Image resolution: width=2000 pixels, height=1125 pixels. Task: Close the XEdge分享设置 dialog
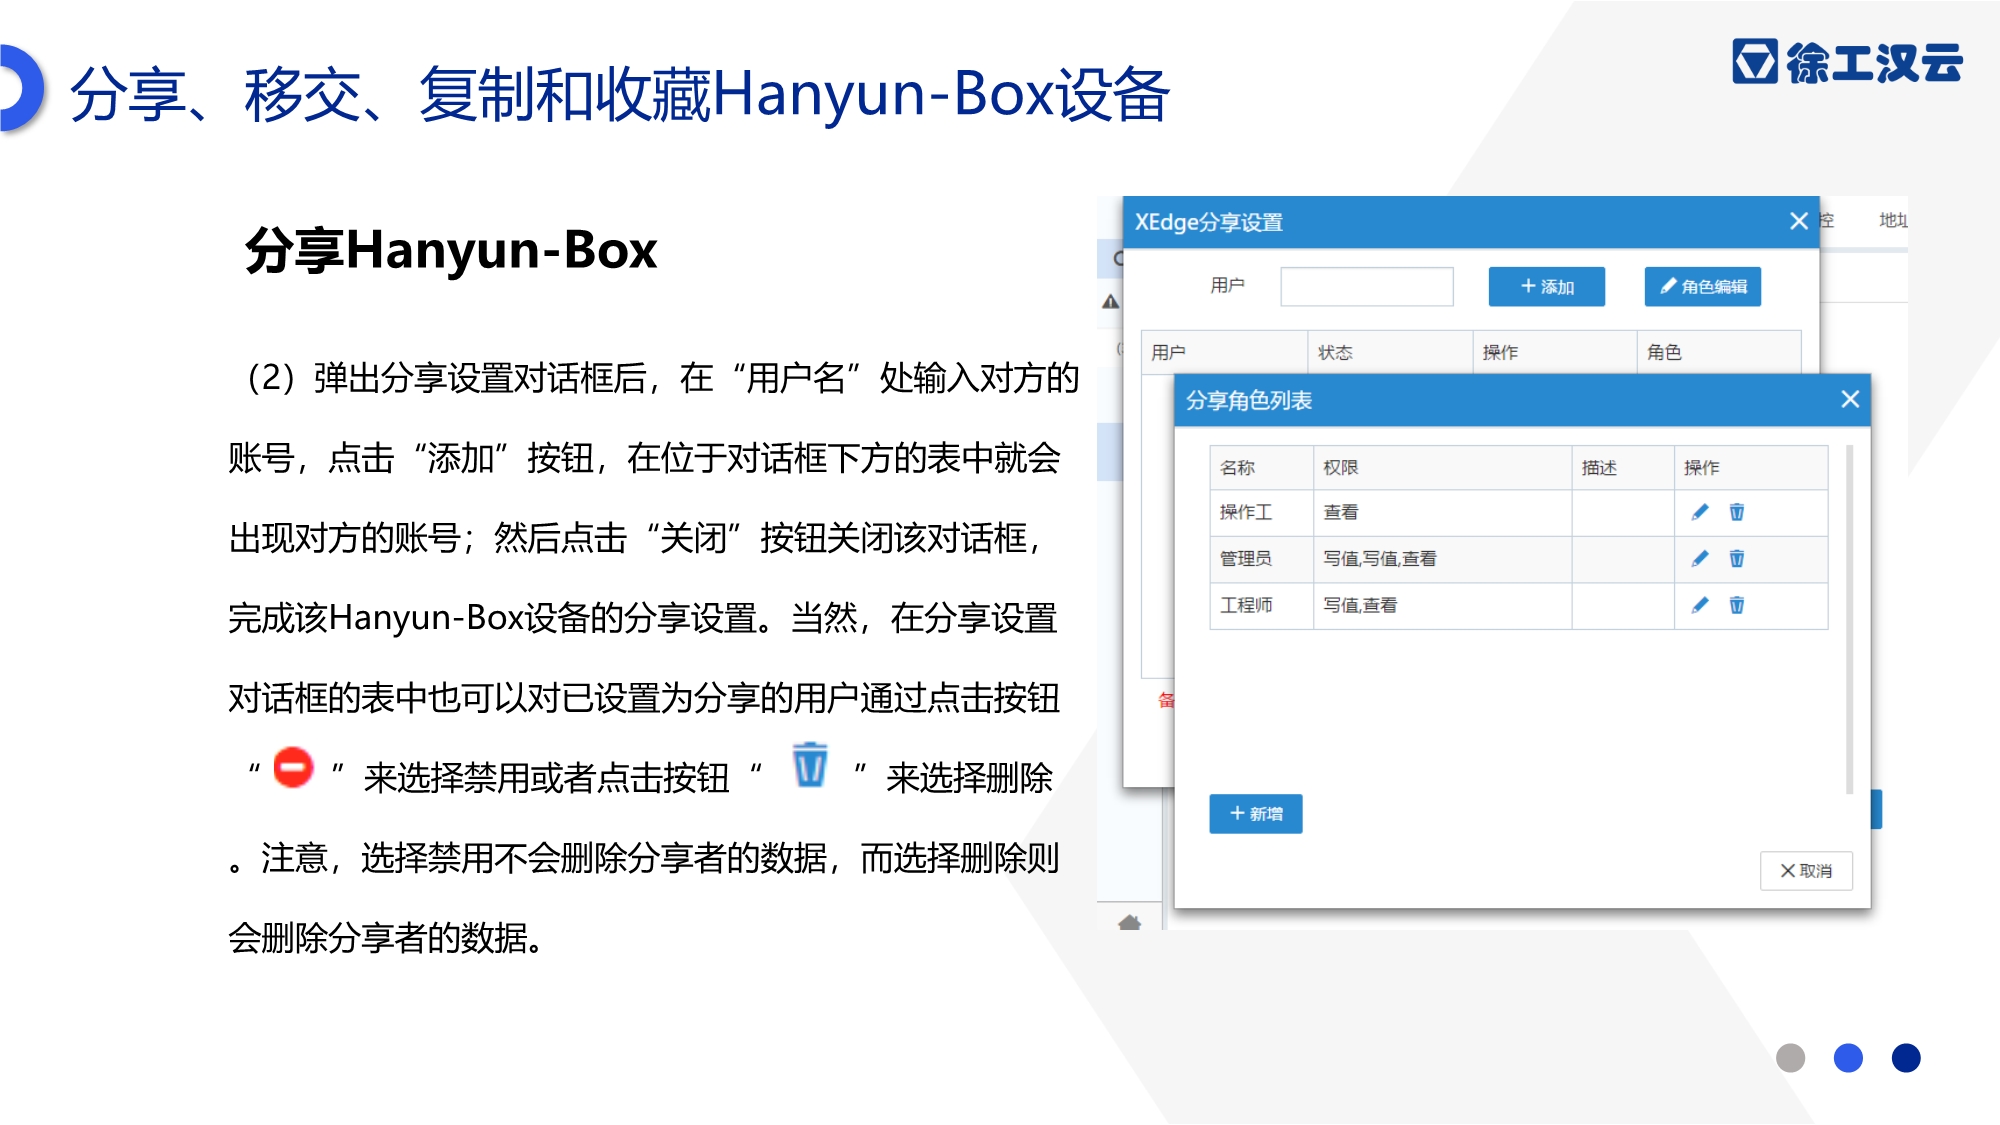(x=1799, y=221)
